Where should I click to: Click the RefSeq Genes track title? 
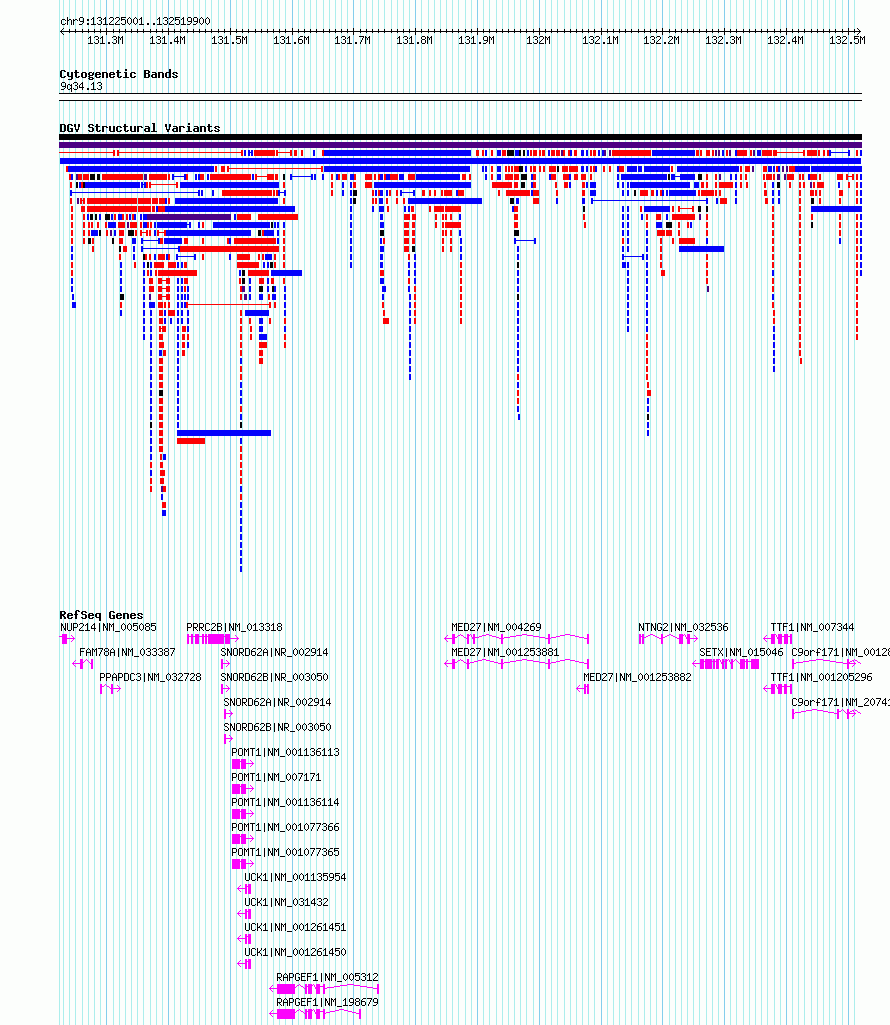click(101, 615)
